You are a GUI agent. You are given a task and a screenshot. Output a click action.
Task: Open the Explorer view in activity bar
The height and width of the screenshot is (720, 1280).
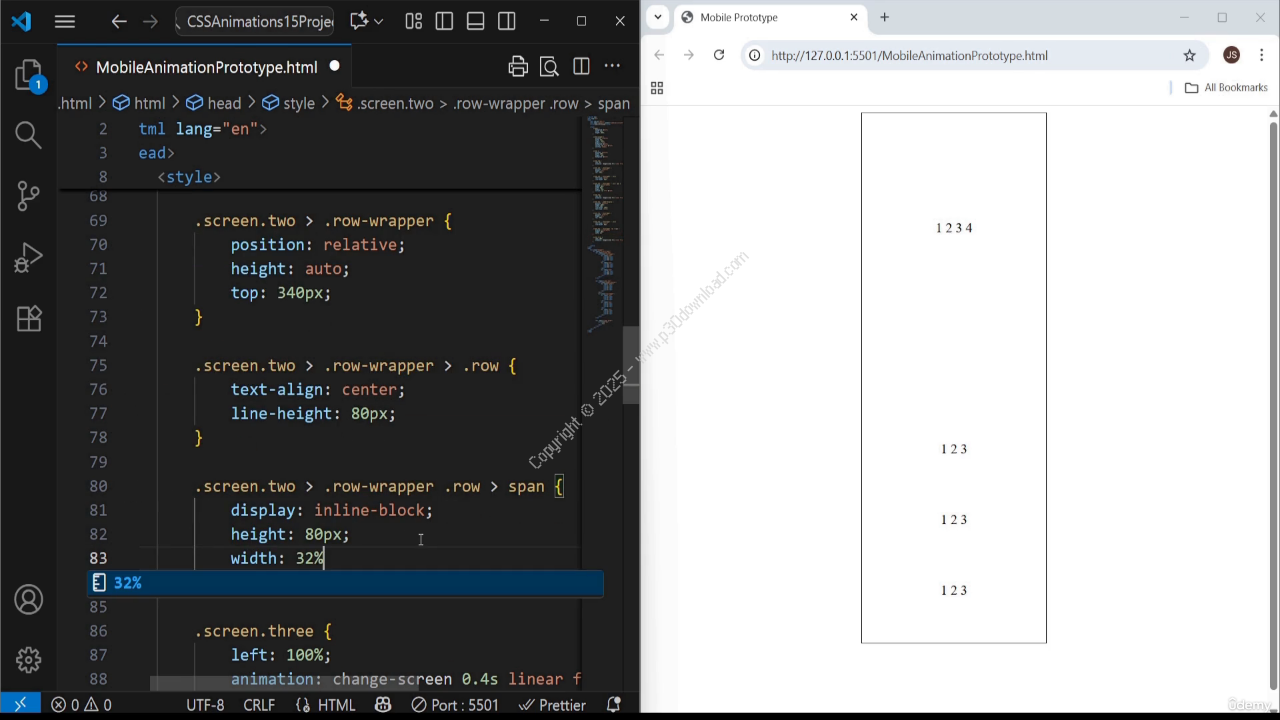(x=28, y=77)
